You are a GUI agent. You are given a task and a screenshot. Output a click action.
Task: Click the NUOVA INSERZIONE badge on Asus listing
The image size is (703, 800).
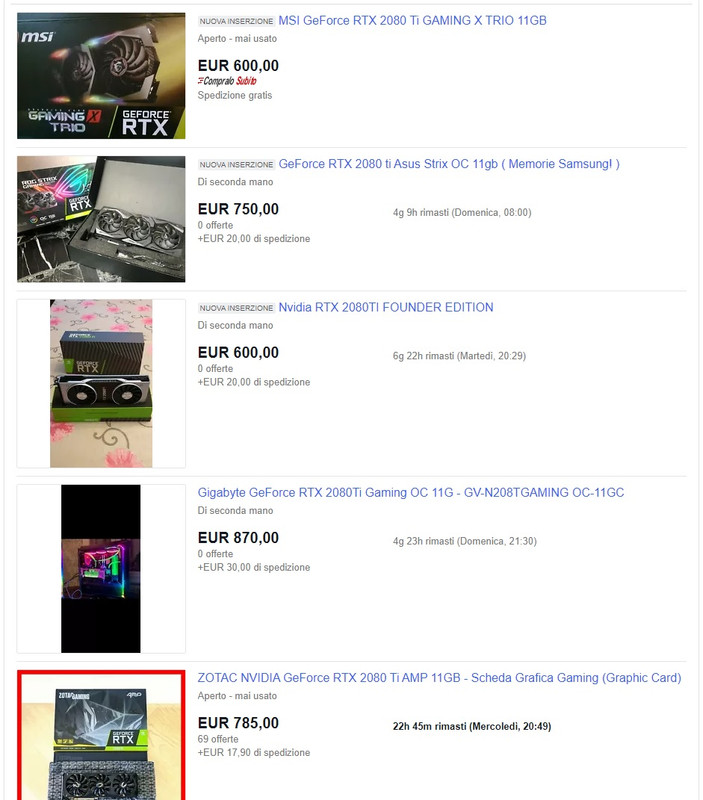point(236,164)
